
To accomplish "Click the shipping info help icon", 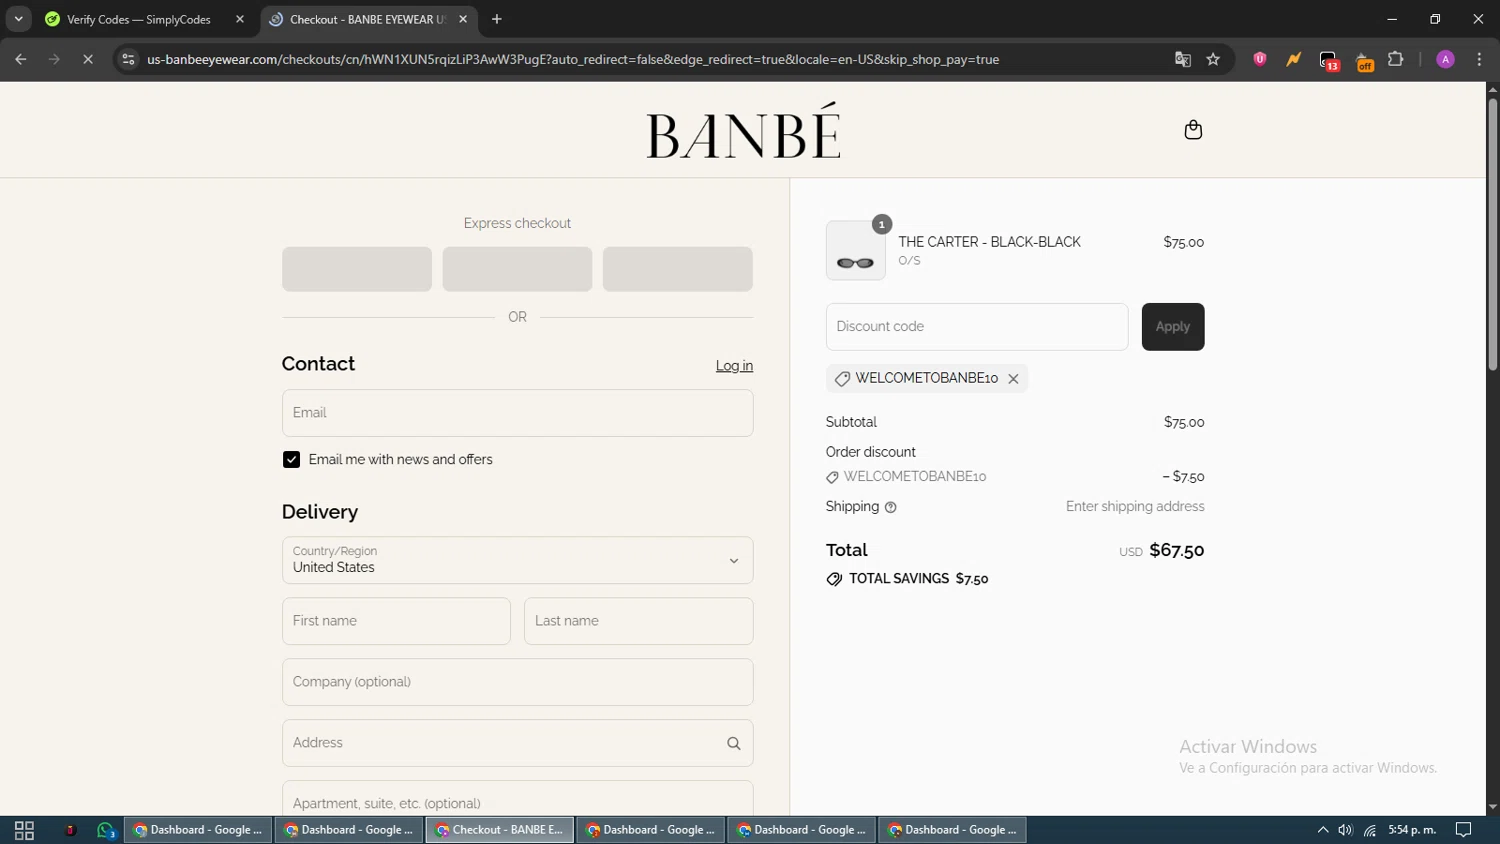I will (891, 508).
